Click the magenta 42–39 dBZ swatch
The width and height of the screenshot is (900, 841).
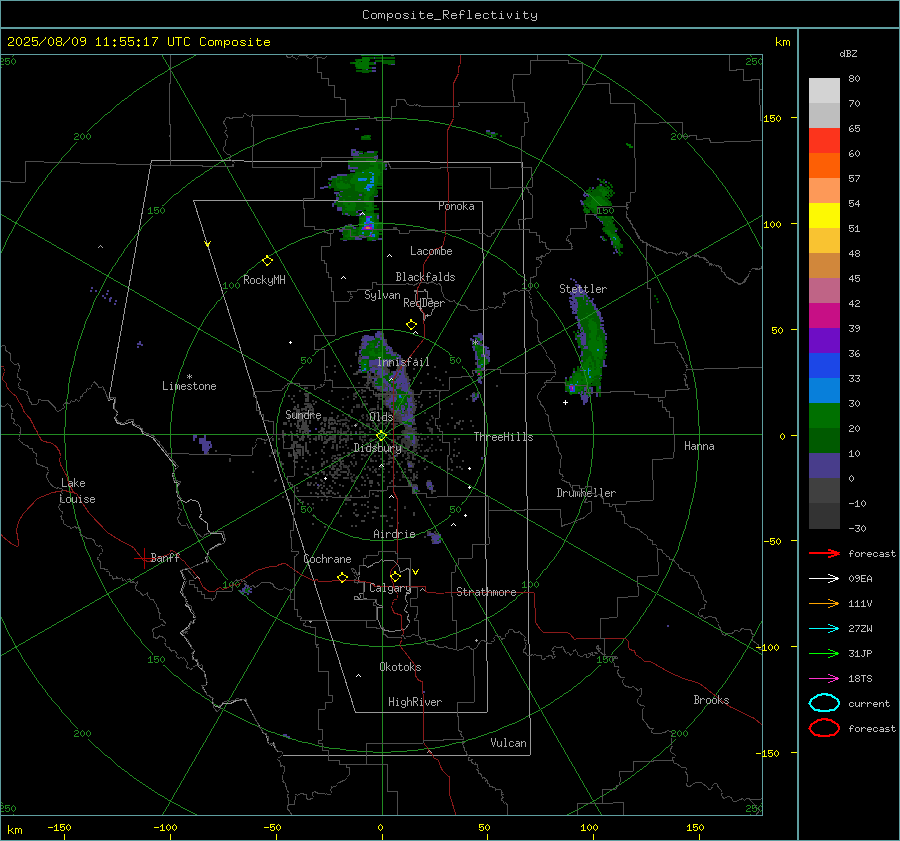pyautogui.click(x=824, y=316)
